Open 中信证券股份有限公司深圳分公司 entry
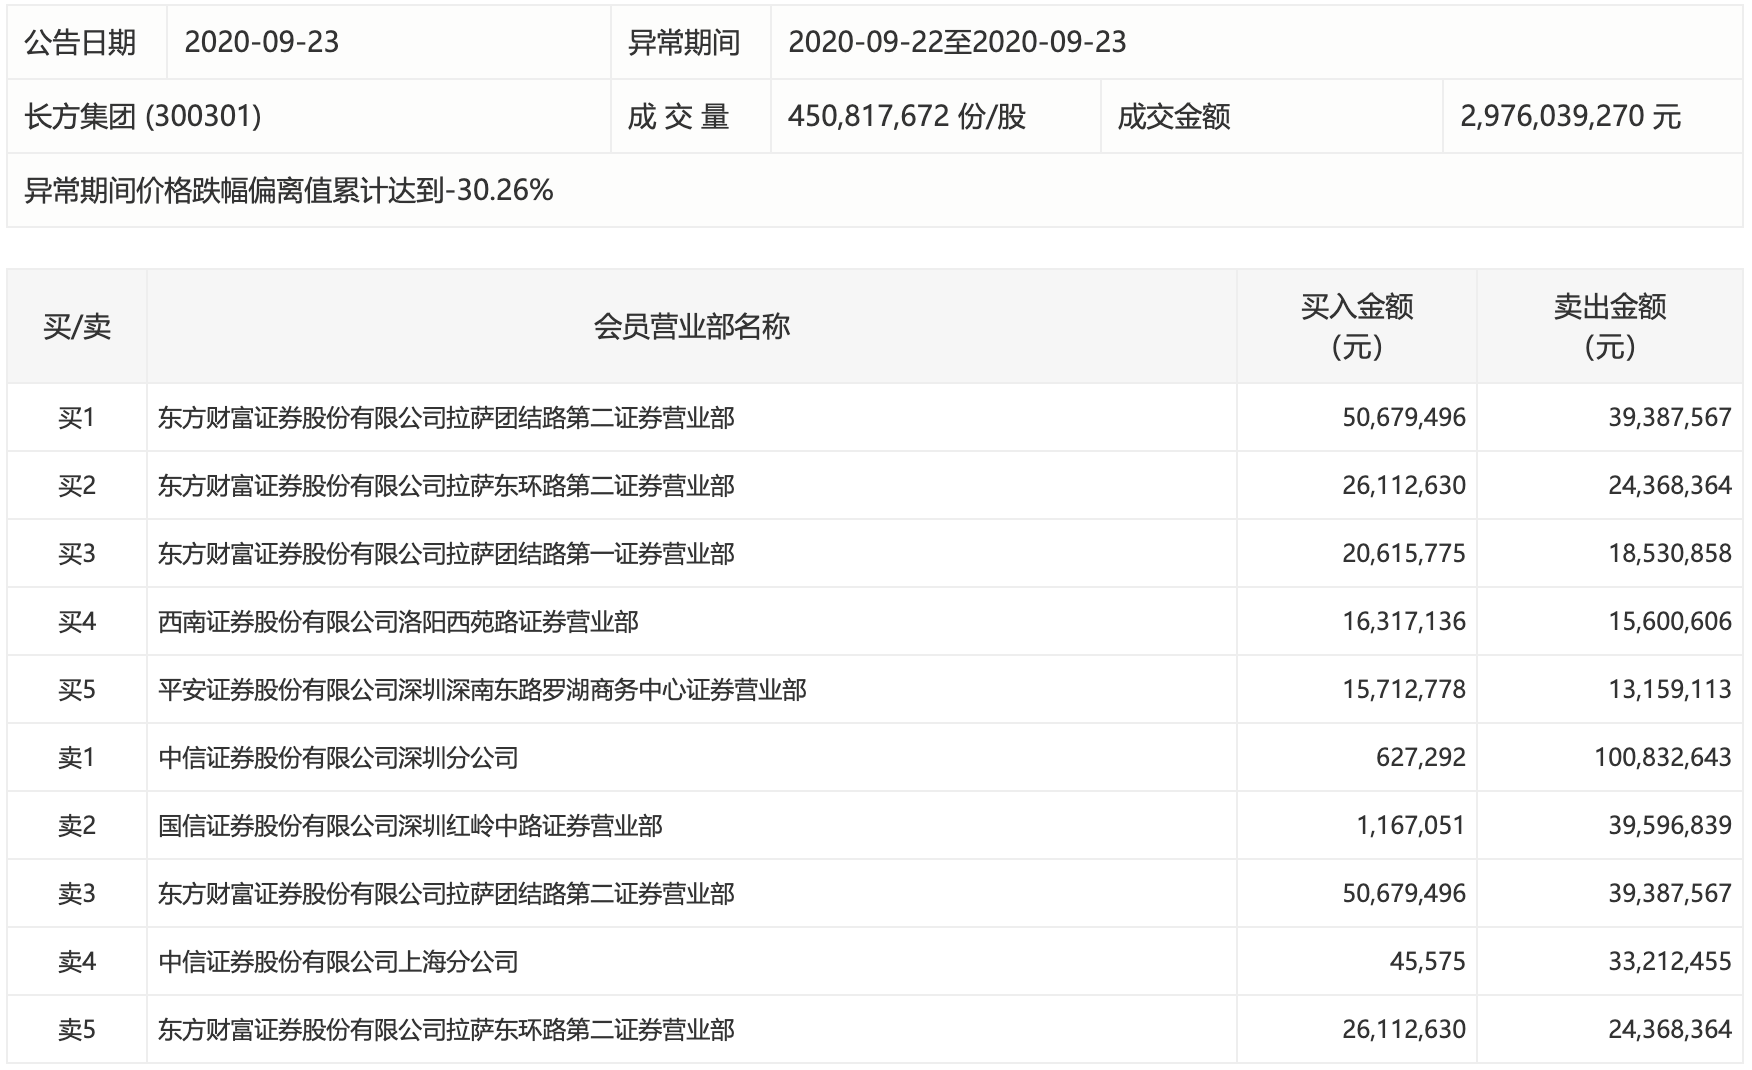1752x1070 pixels. 338,758
